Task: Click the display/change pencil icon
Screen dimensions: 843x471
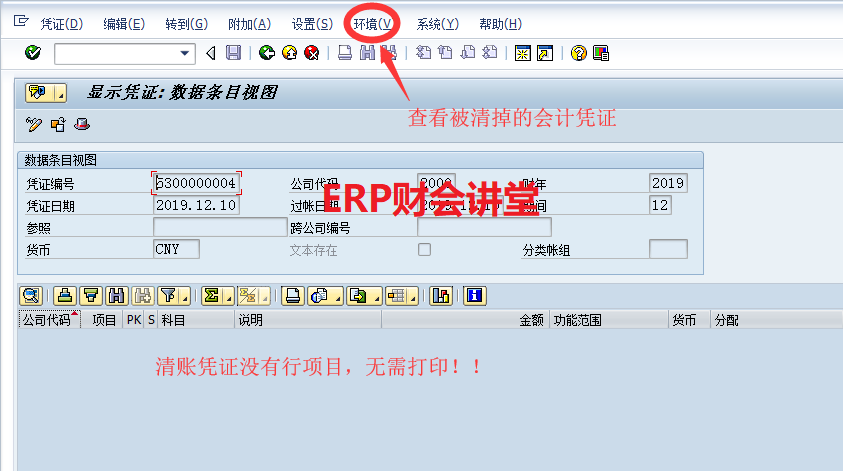Action: pos(34,125)
